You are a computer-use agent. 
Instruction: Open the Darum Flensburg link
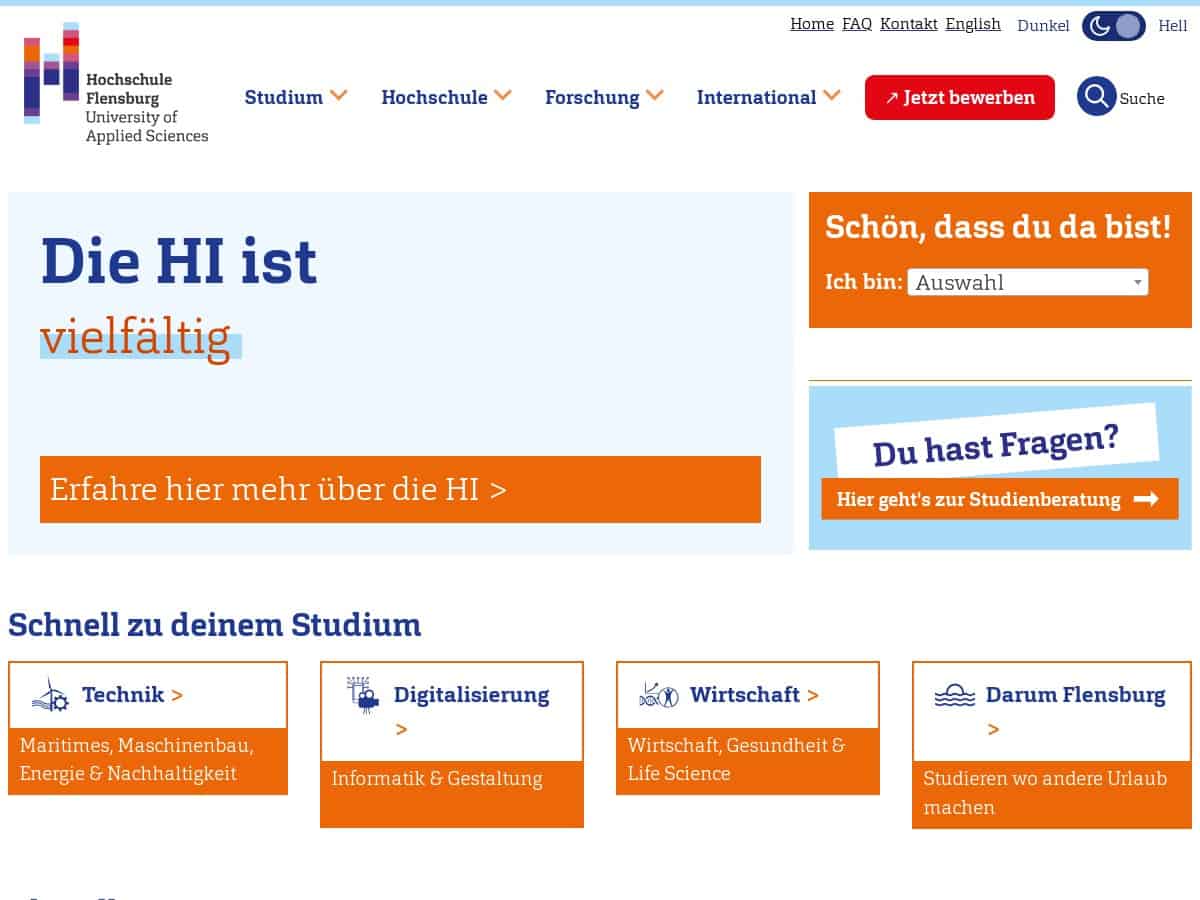click(x=1075, y=694)
